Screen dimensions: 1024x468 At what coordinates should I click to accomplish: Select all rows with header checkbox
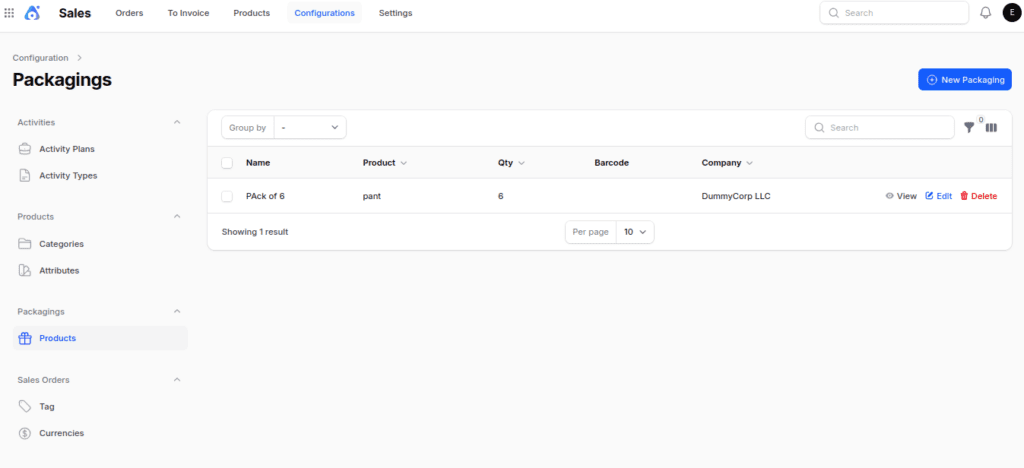point(227,163)
